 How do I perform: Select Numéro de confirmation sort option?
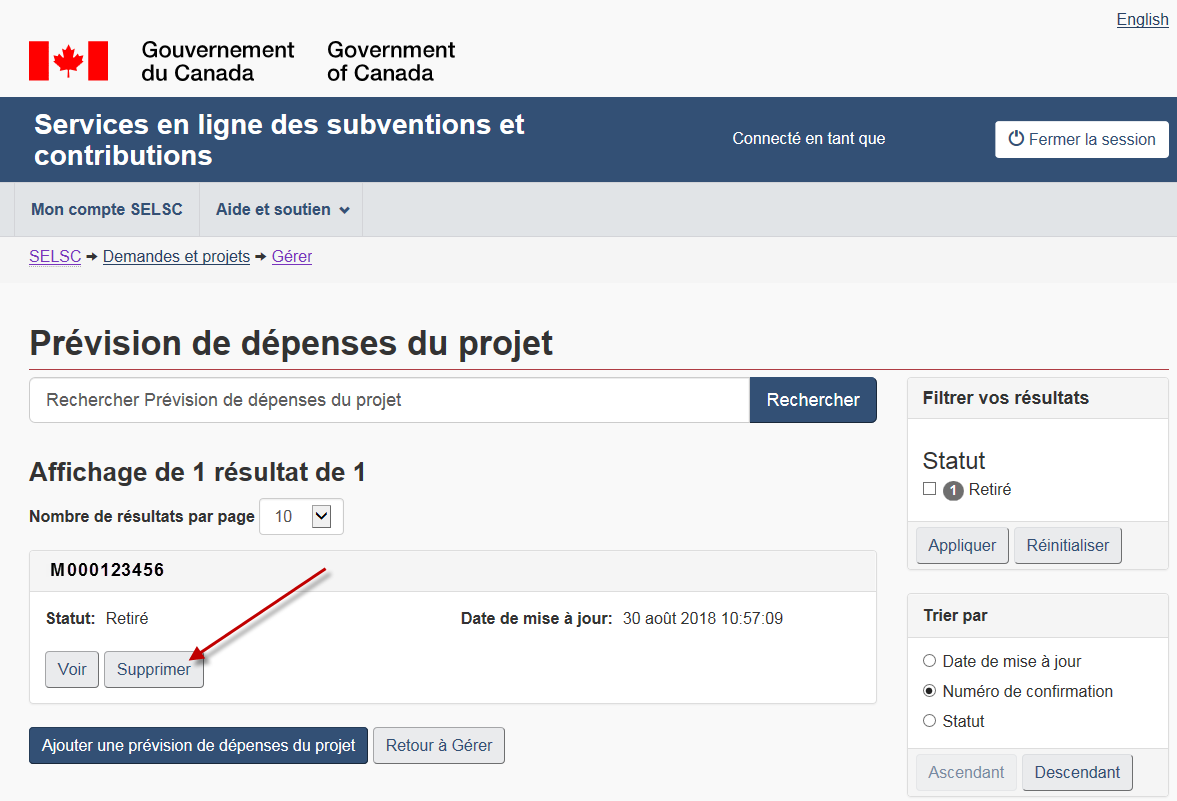(x=929, y=691)
